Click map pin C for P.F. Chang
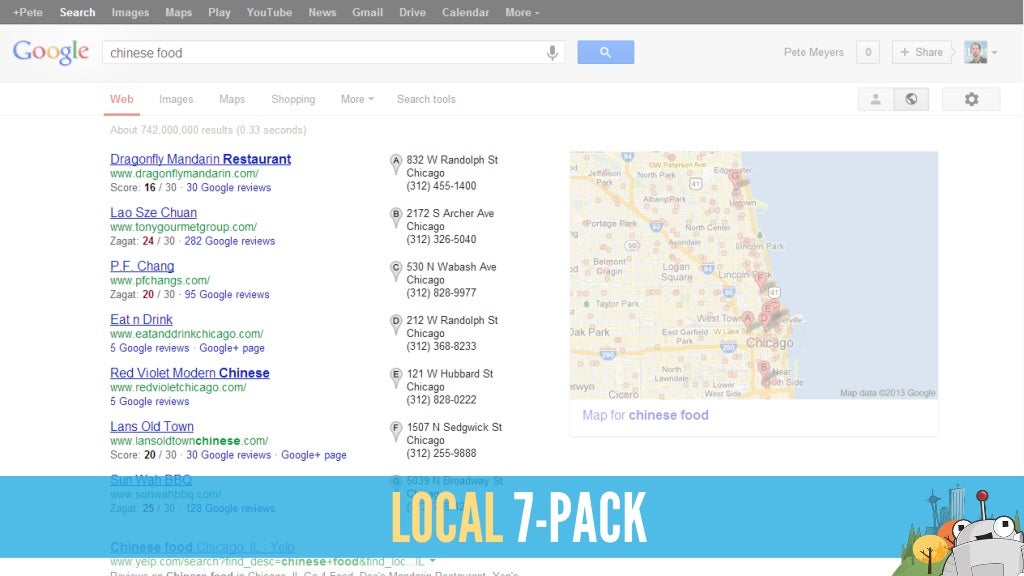The height and width of the screenshot is (576, 1024). (396, 270)
